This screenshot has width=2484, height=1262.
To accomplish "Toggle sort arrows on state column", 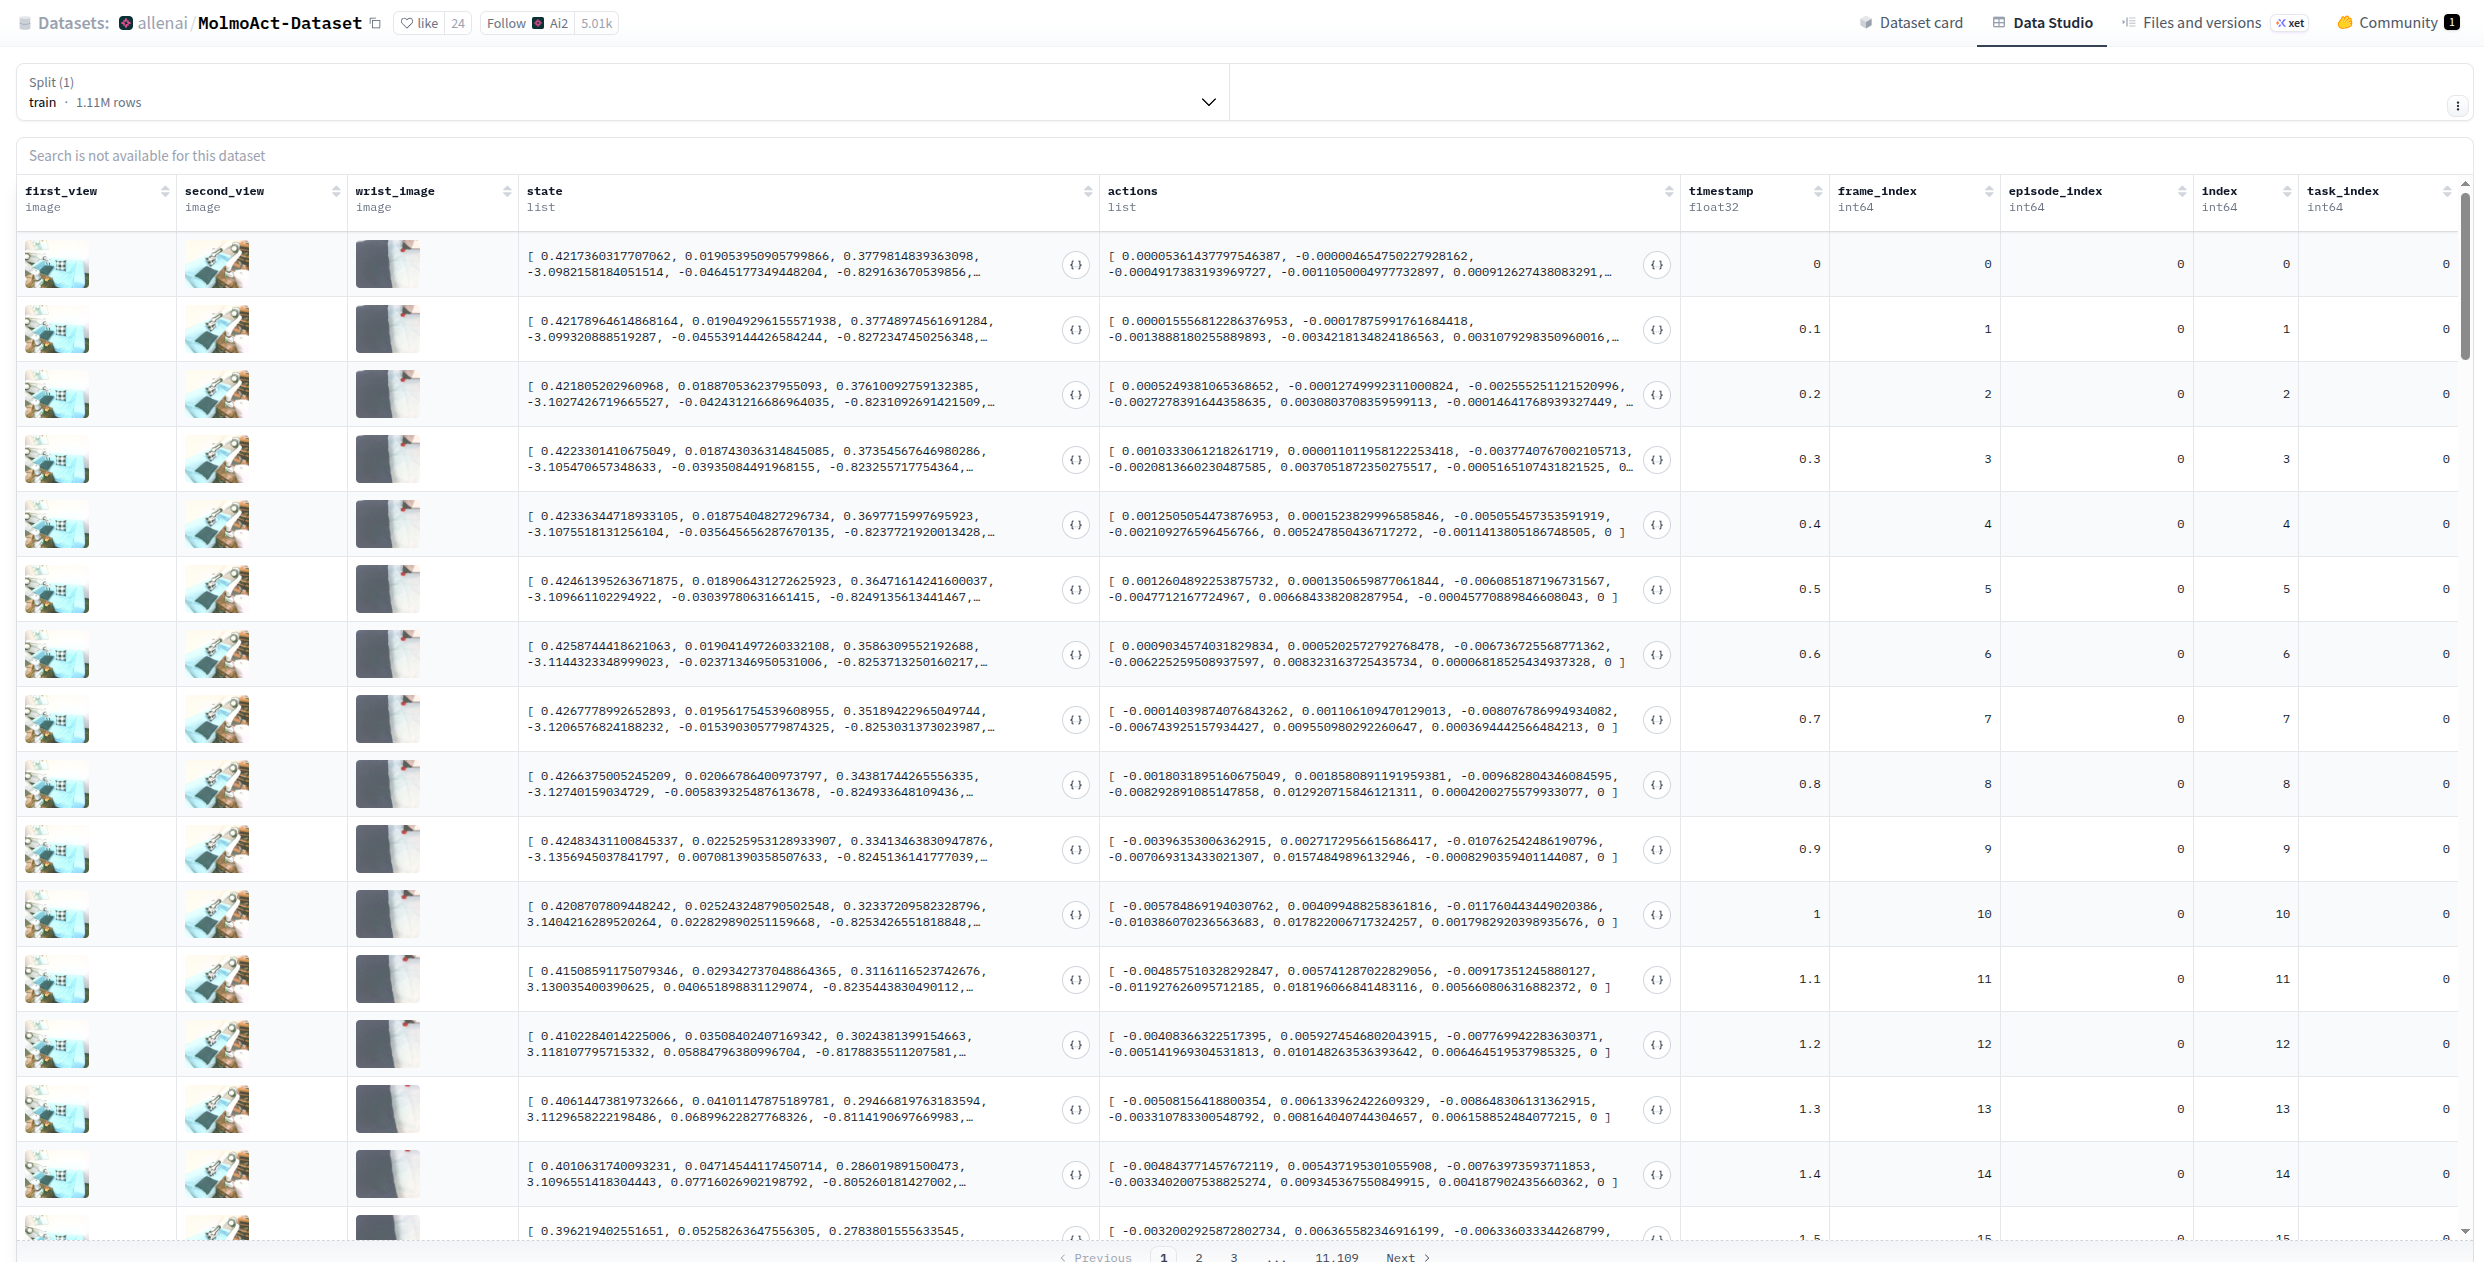I will click(1087, 192).
